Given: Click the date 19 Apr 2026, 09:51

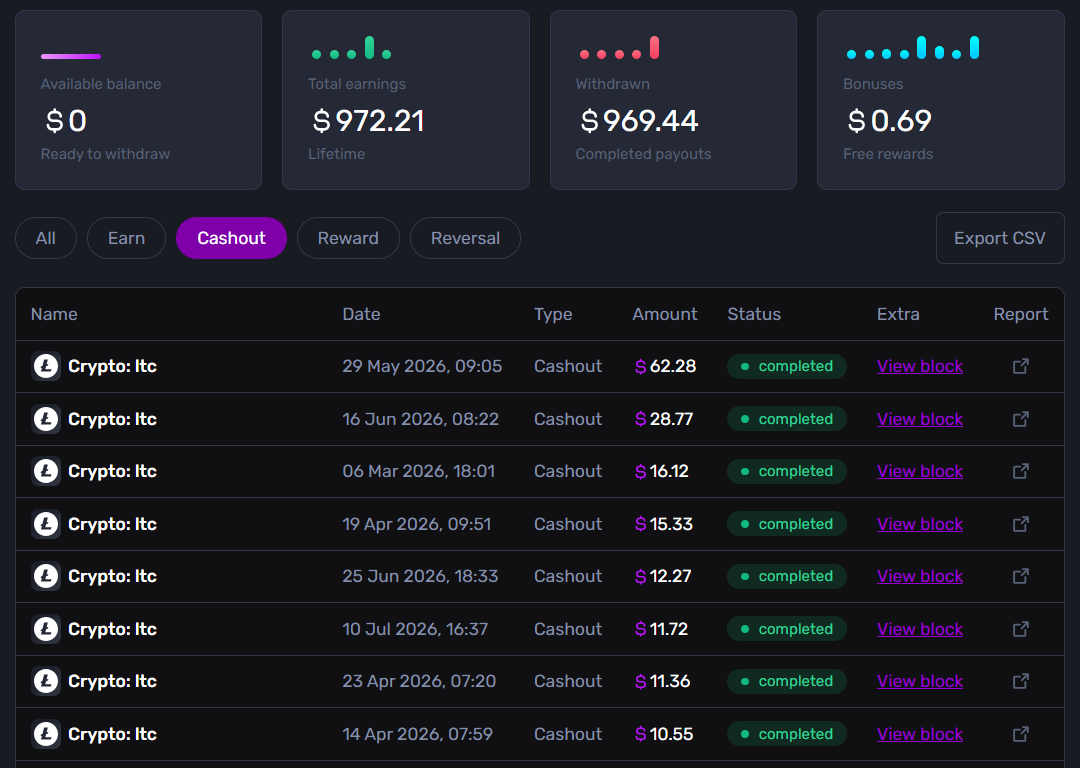Looking at the screenshot, I should tap(417, 524).
